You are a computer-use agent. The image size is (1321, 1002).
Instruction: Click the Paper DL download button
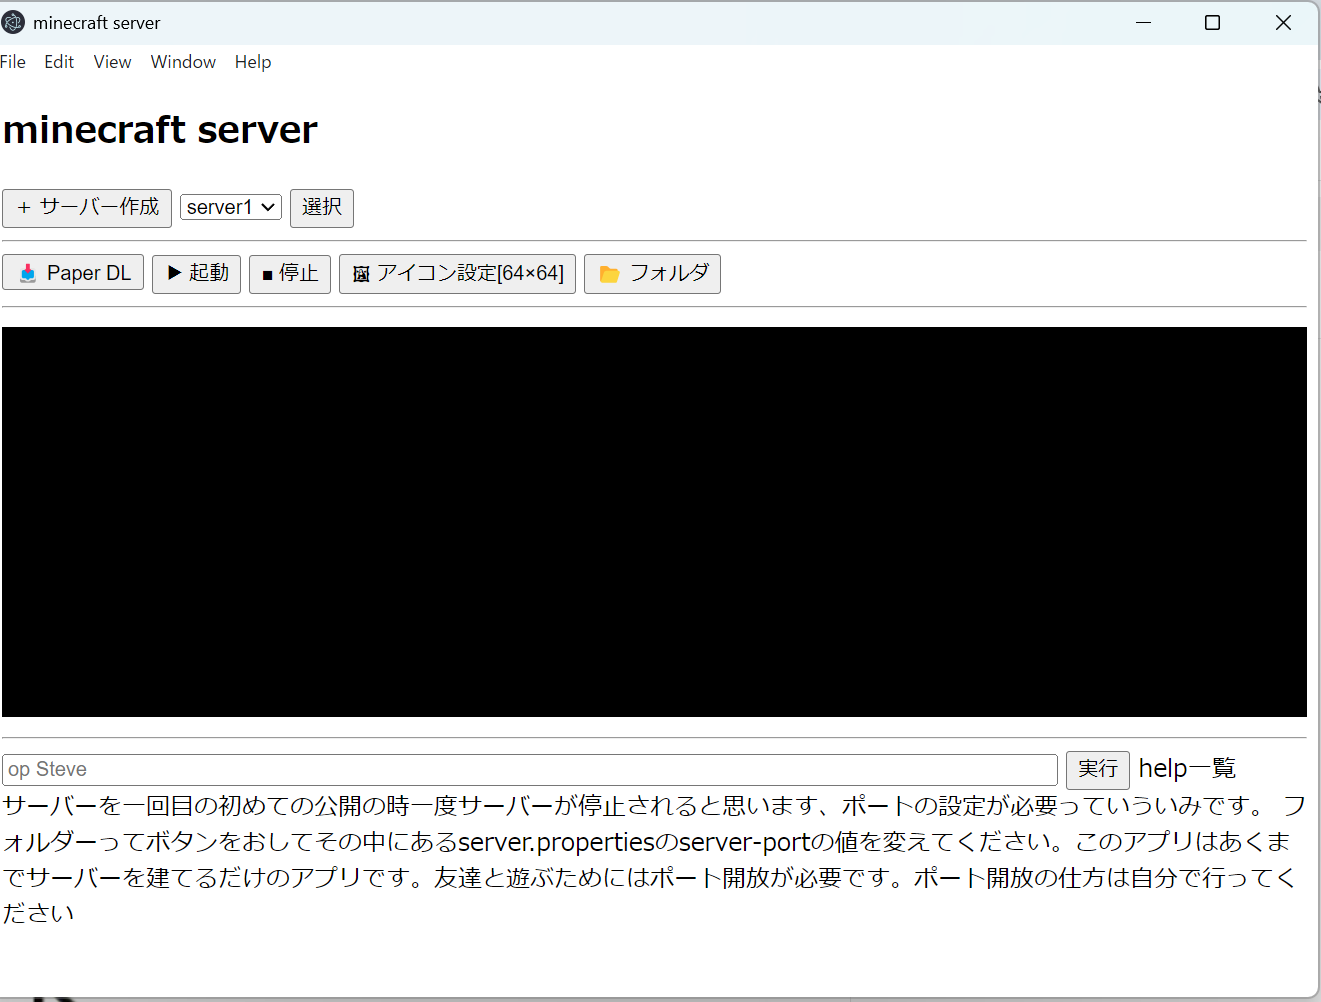(73, 273)
